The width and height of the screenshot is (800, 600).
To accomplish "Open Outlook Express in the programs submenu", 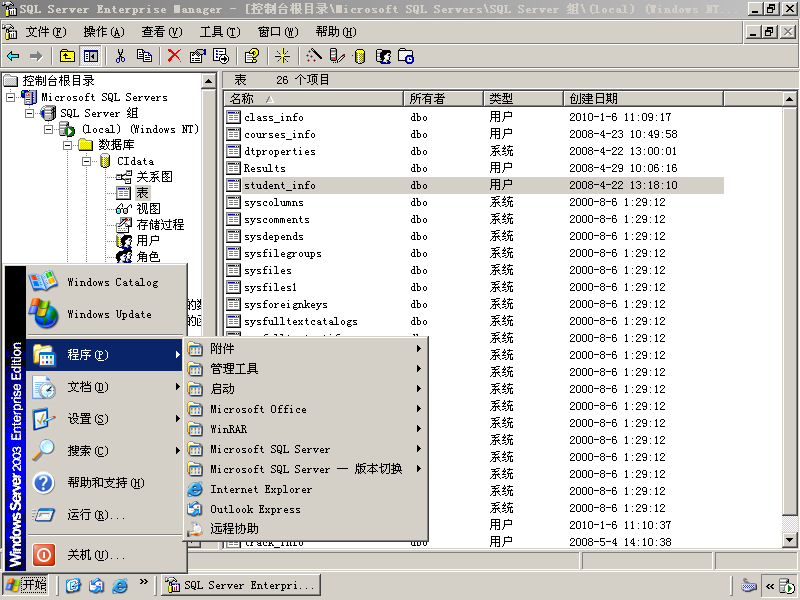I will (306, 509).
